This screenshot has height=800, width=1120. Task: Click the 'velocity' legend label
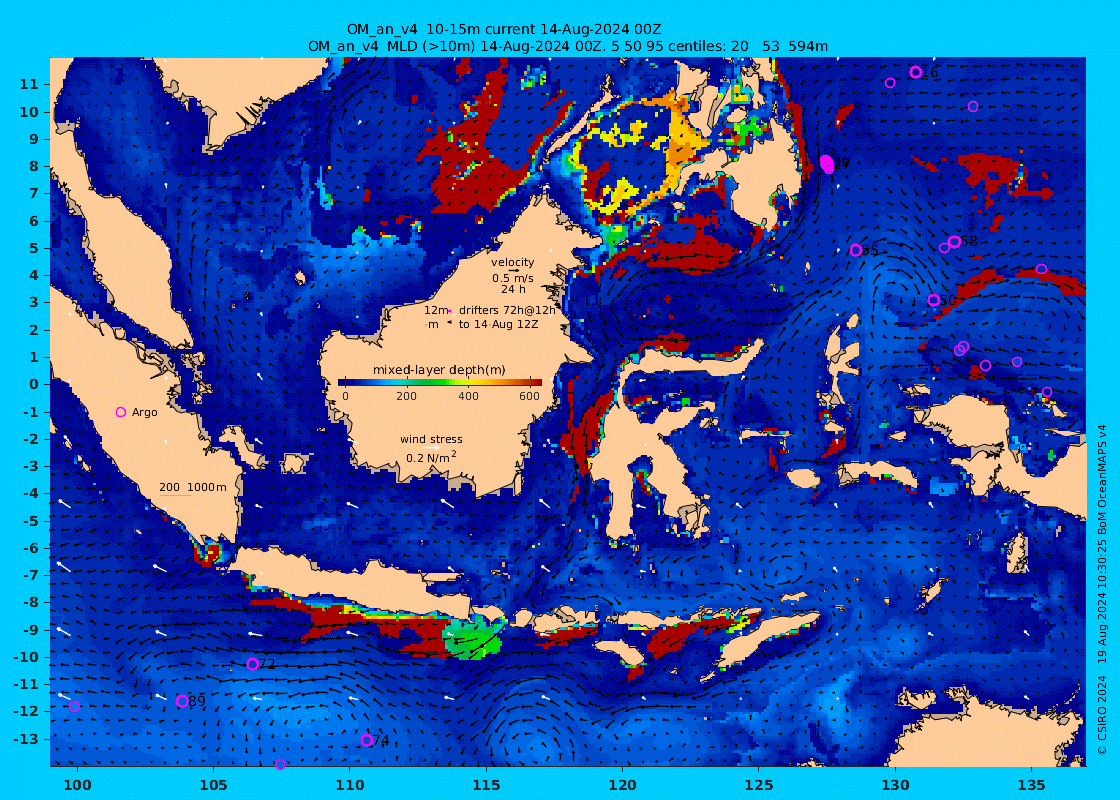tap(512, 262)
